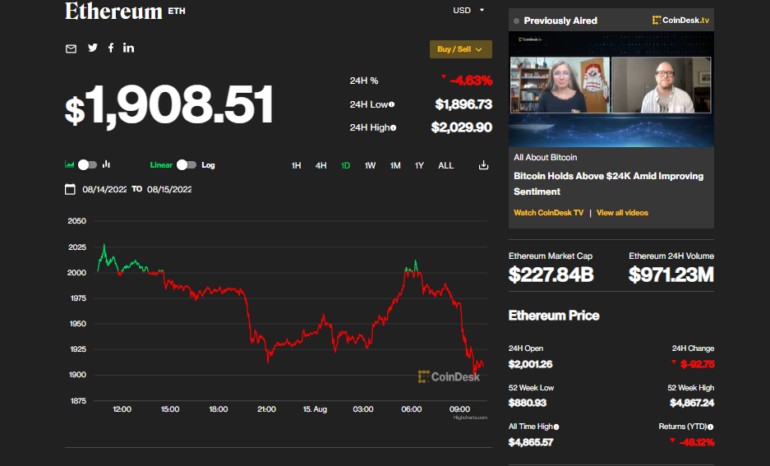Click View all videos link

(622, 212)
